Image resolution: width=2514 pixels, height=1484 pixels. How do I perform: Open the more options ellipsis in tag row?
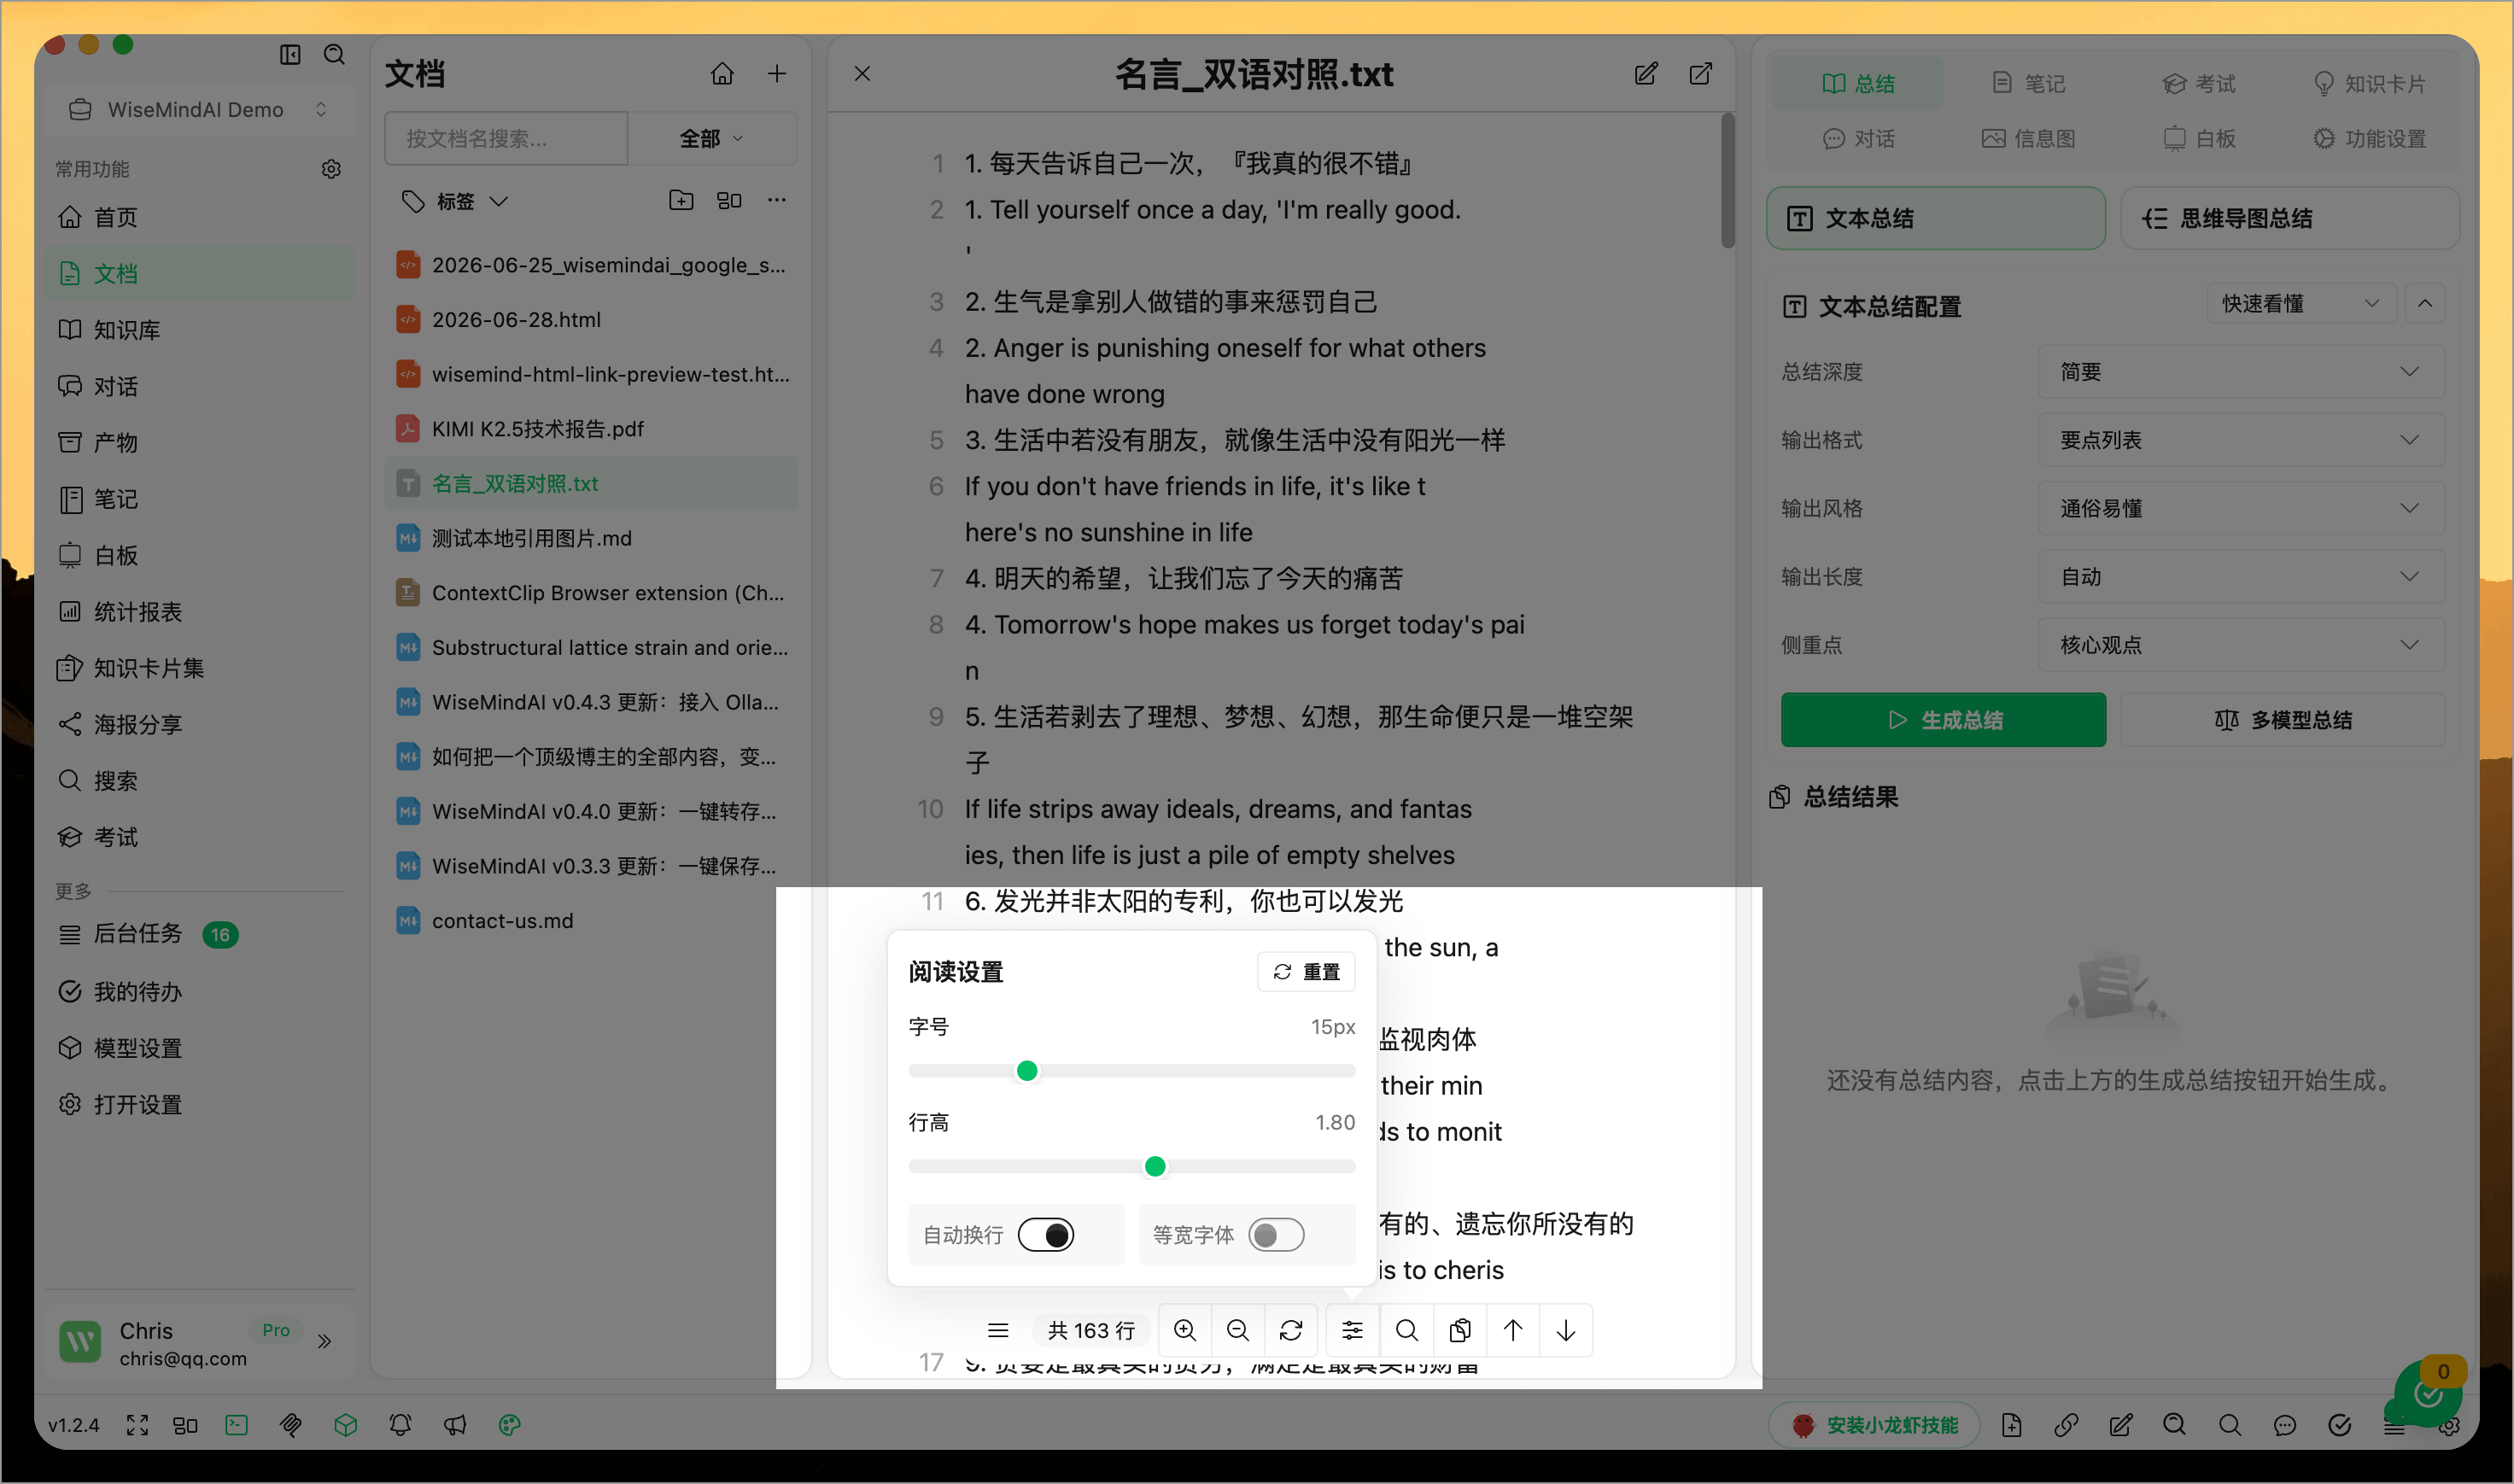[x=777, y=201]
